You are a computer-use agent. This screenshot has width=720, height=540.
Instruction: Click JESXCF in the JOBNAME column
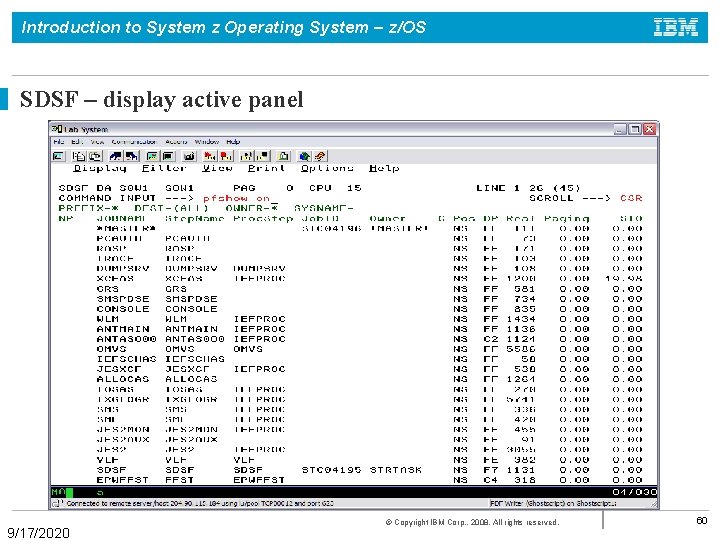[119, 370]
